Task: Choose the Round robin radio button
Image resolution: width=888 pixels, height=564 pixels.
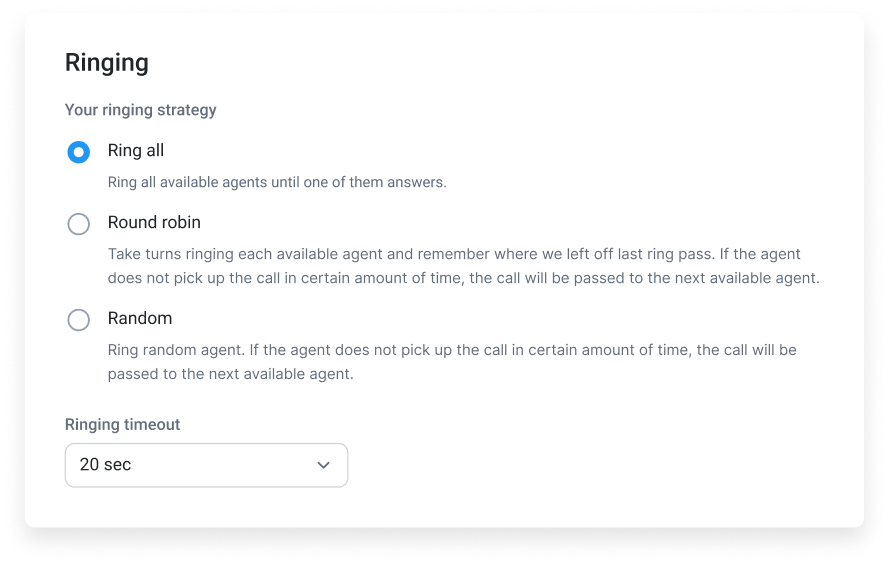Action: tap(79, 224)
